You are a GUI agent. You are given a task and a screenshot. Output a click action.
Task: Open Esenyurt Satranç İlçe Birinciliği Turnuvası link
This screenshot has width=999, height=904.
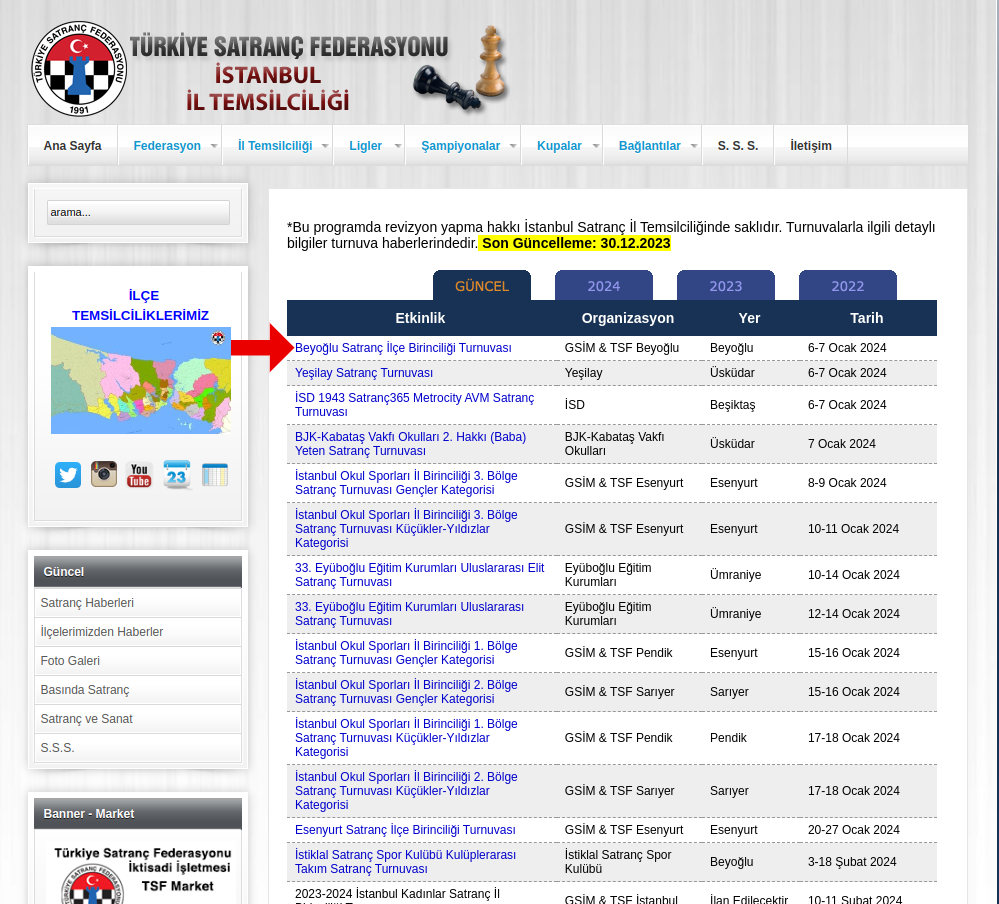click(405, 829)
